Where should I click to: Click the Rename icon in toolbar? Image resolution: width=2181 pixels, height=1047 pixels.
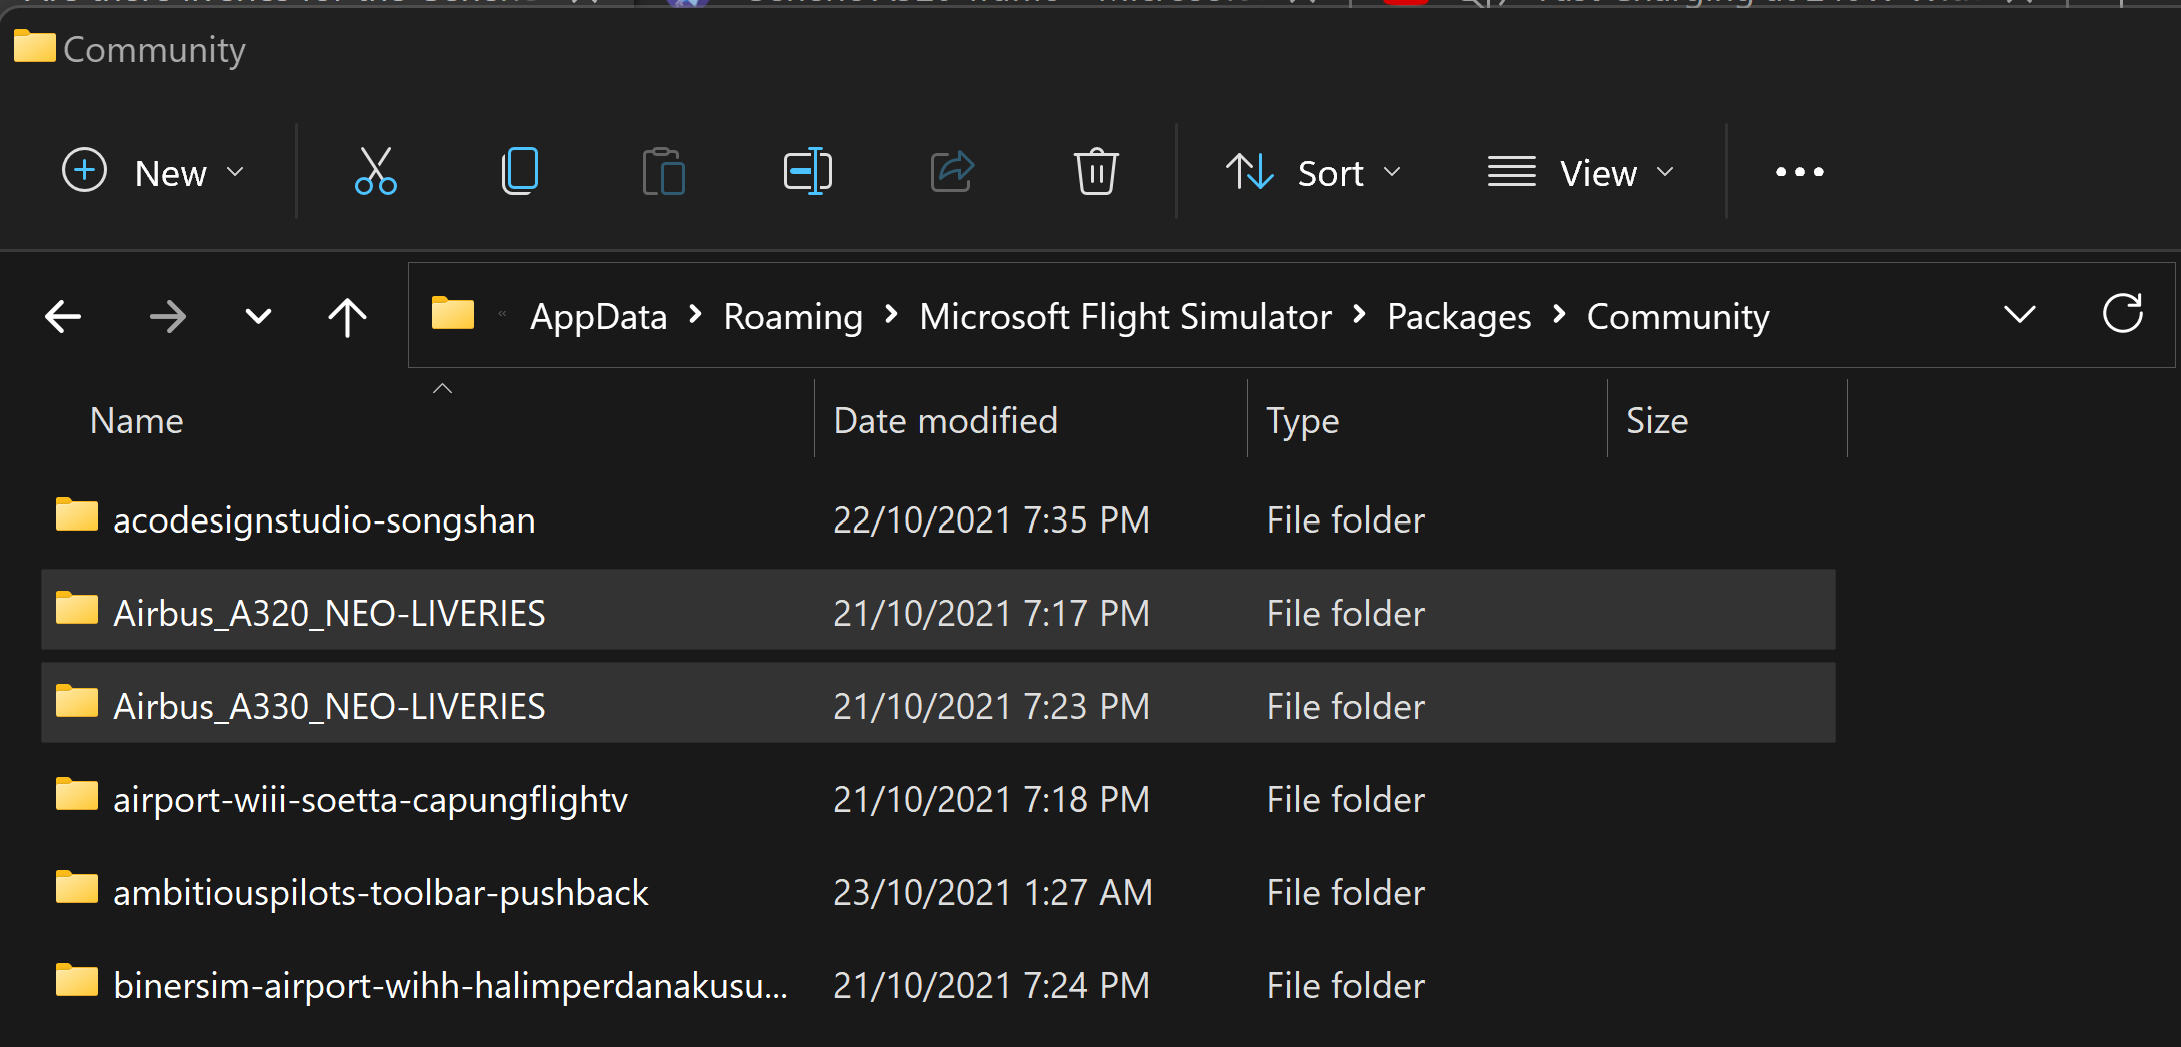807,172
